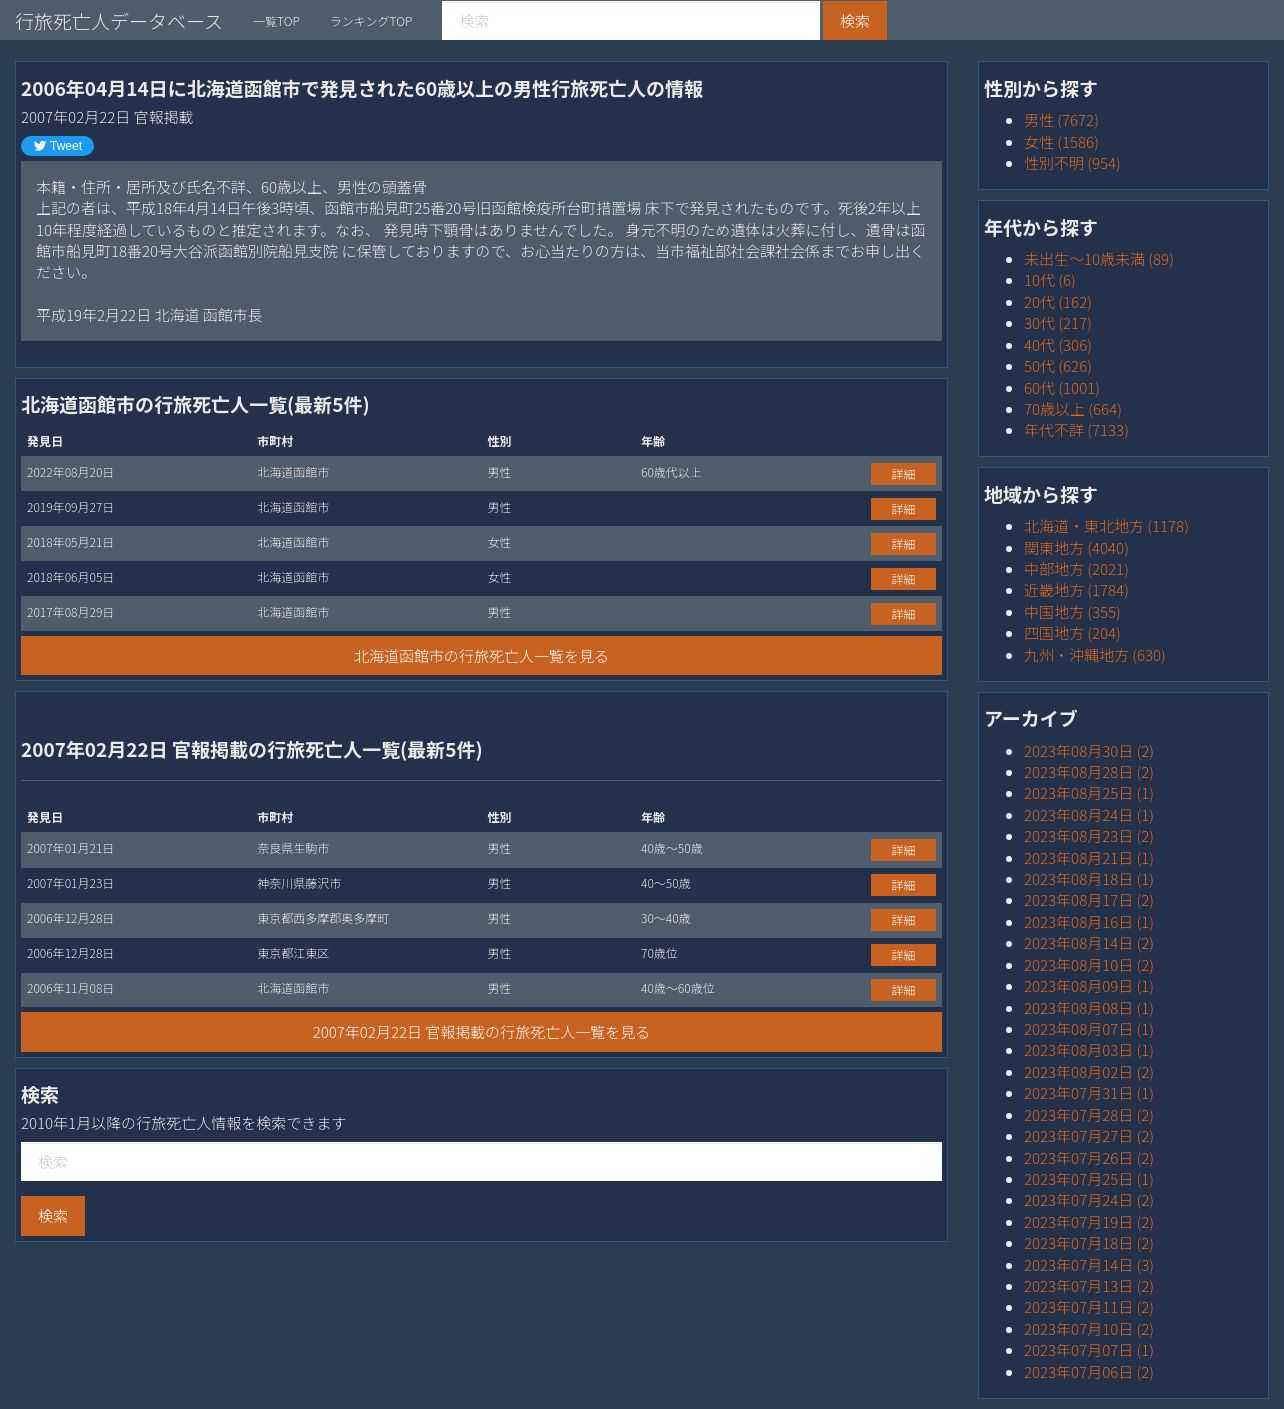Open archive 2023年07月14日 (3)
This screenshot has width=1284, height=1409.
[x=1089, y=1265]
